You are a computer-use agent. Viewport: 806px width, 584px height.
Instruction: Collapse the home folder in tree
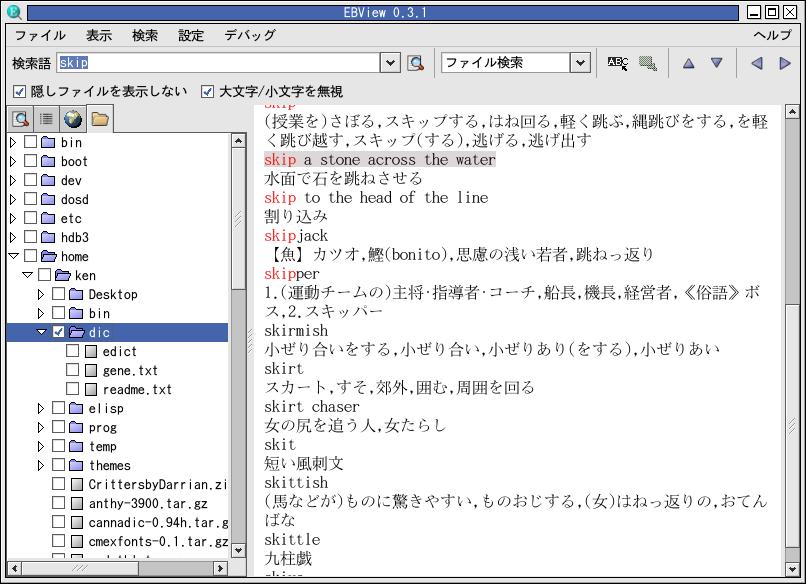pyautogui.click(x=13, y=256)
